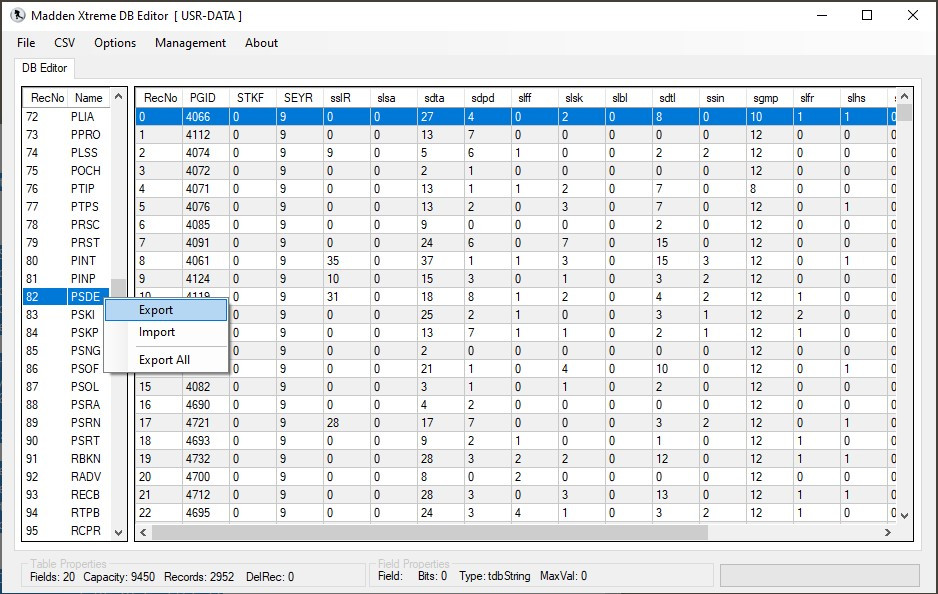Image resolution: width=938 pixels, height=594 pixels.
Task: Click PGID cell 4112
Action: (206, 135)
